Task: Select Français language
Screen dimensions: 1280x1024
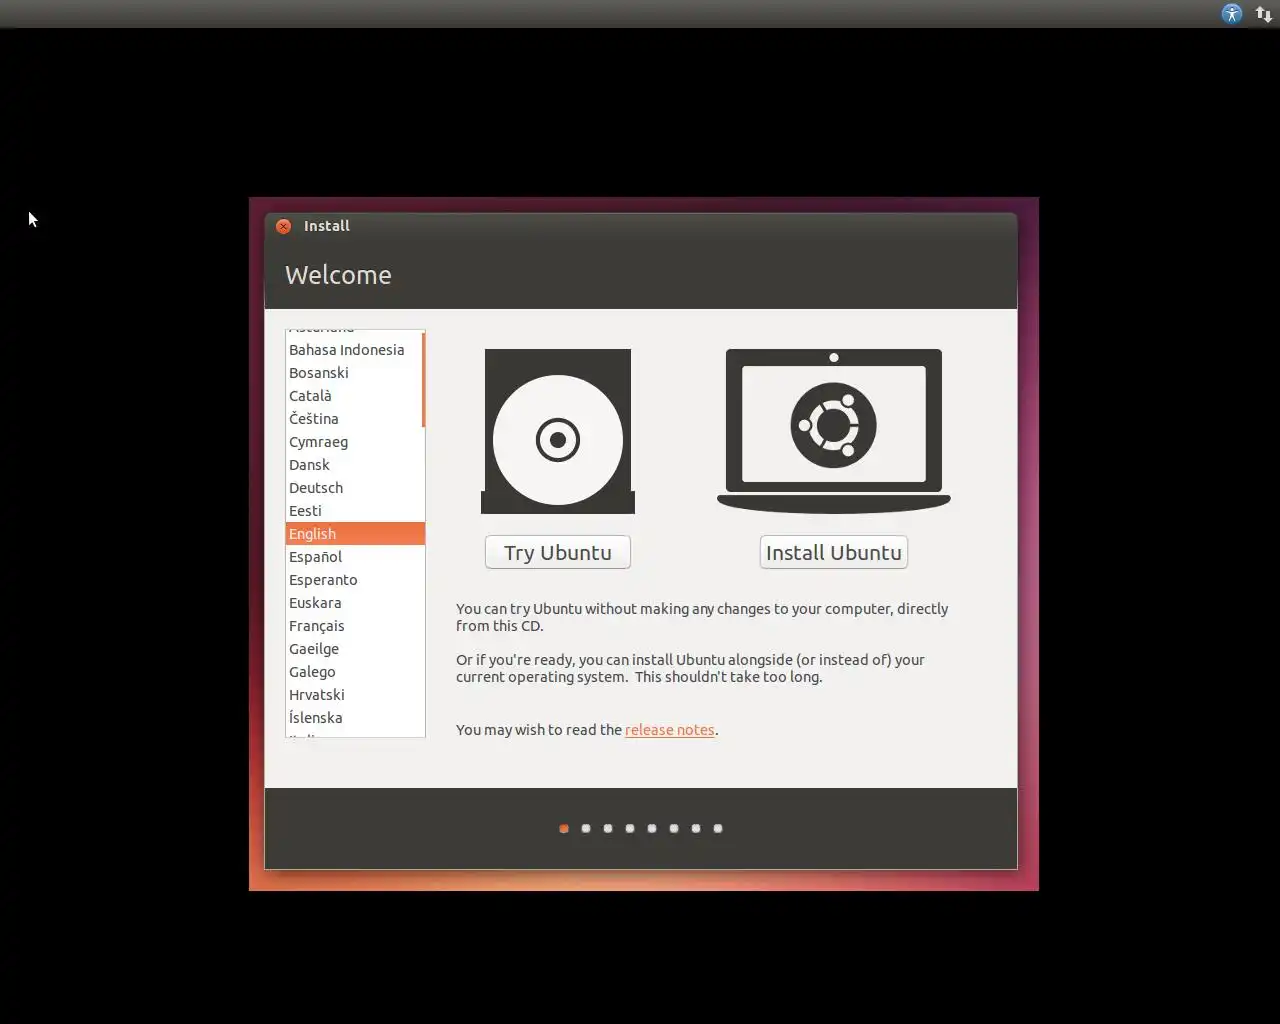Action: click(355, 626)
